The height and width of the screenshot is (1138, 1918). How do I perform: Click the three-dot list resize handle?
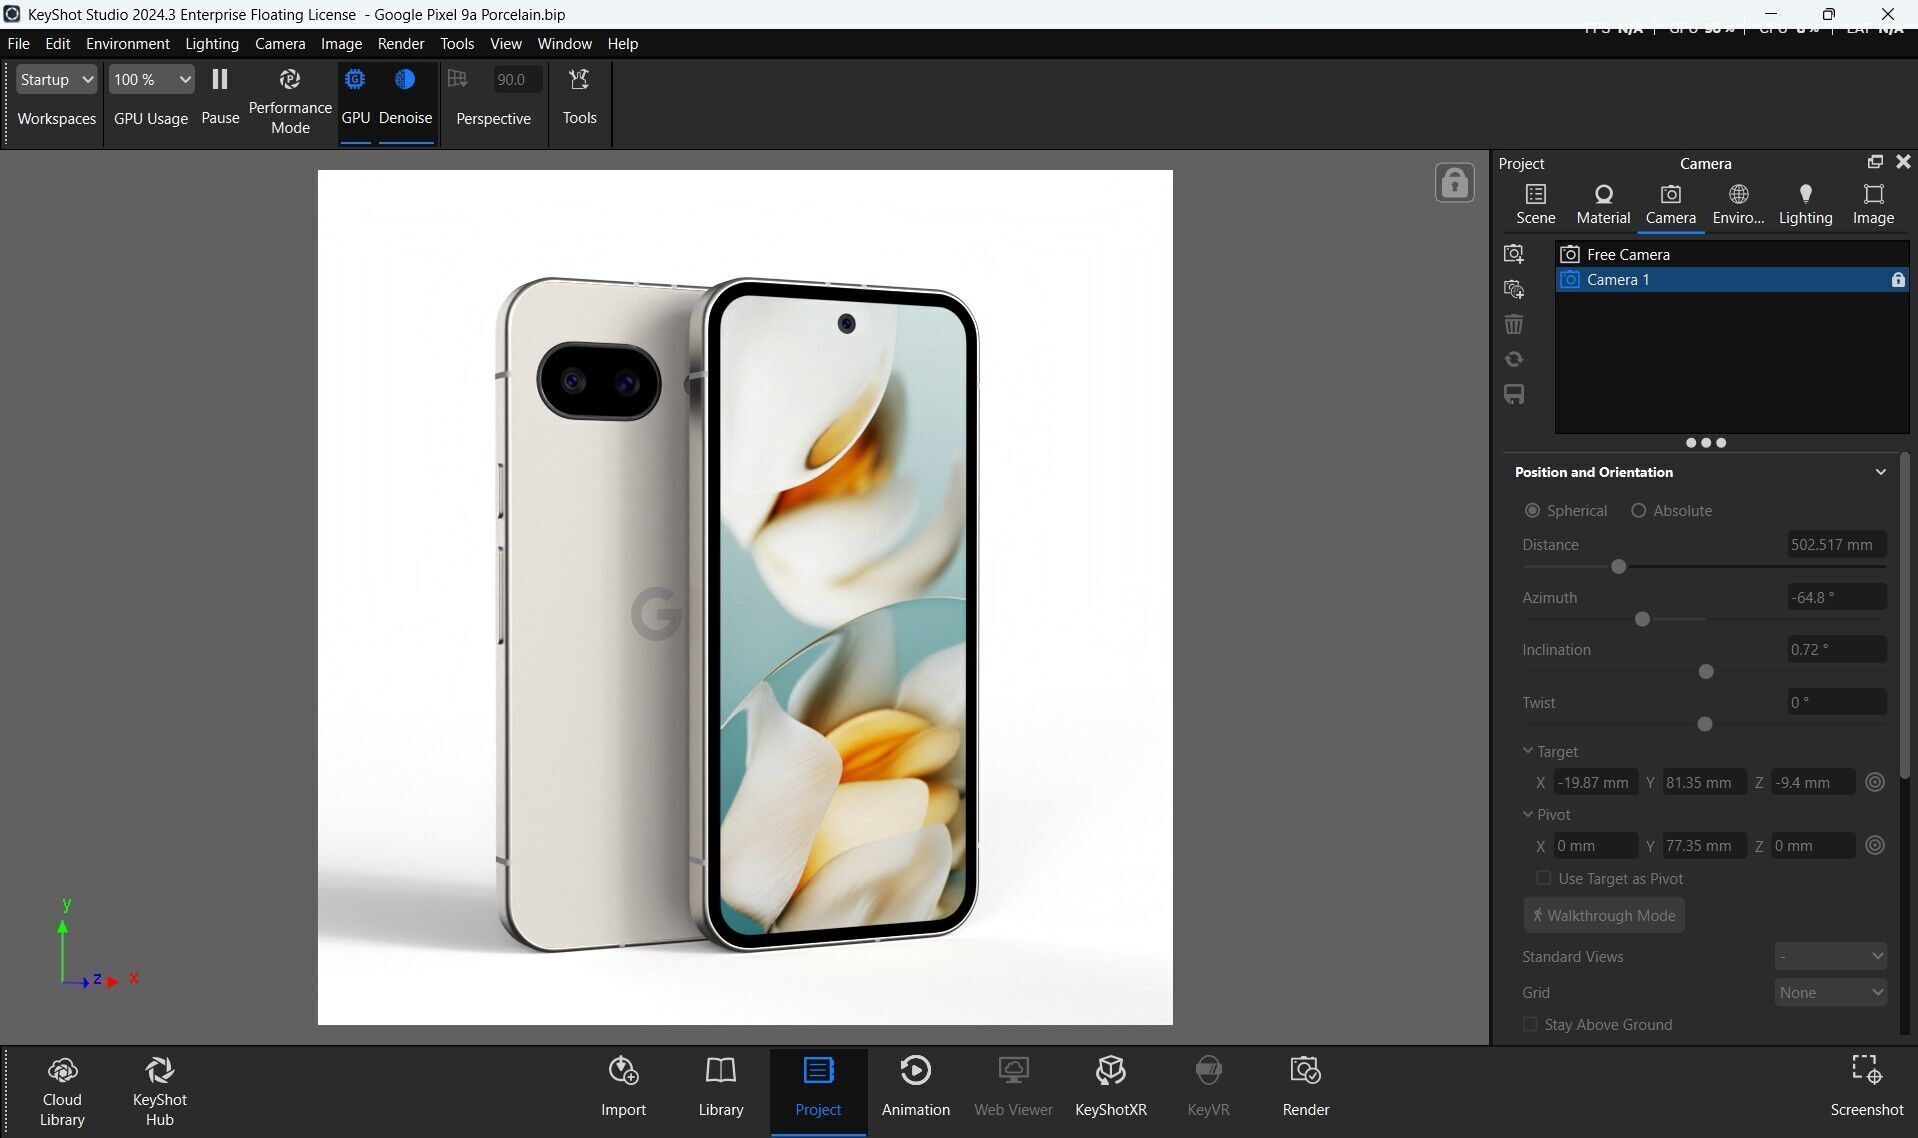click(x=1705, y=442)
